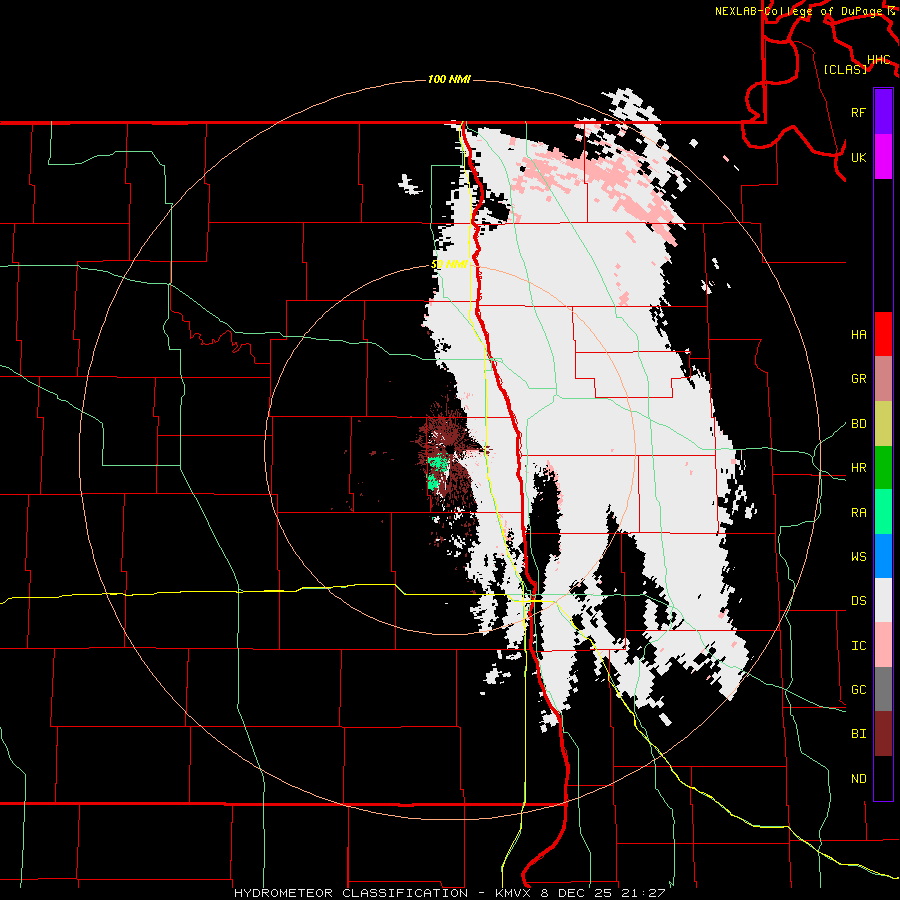This screenshot has height=900, width=900.
Task: Click the RF purple legend swatch
Action: 883,112
